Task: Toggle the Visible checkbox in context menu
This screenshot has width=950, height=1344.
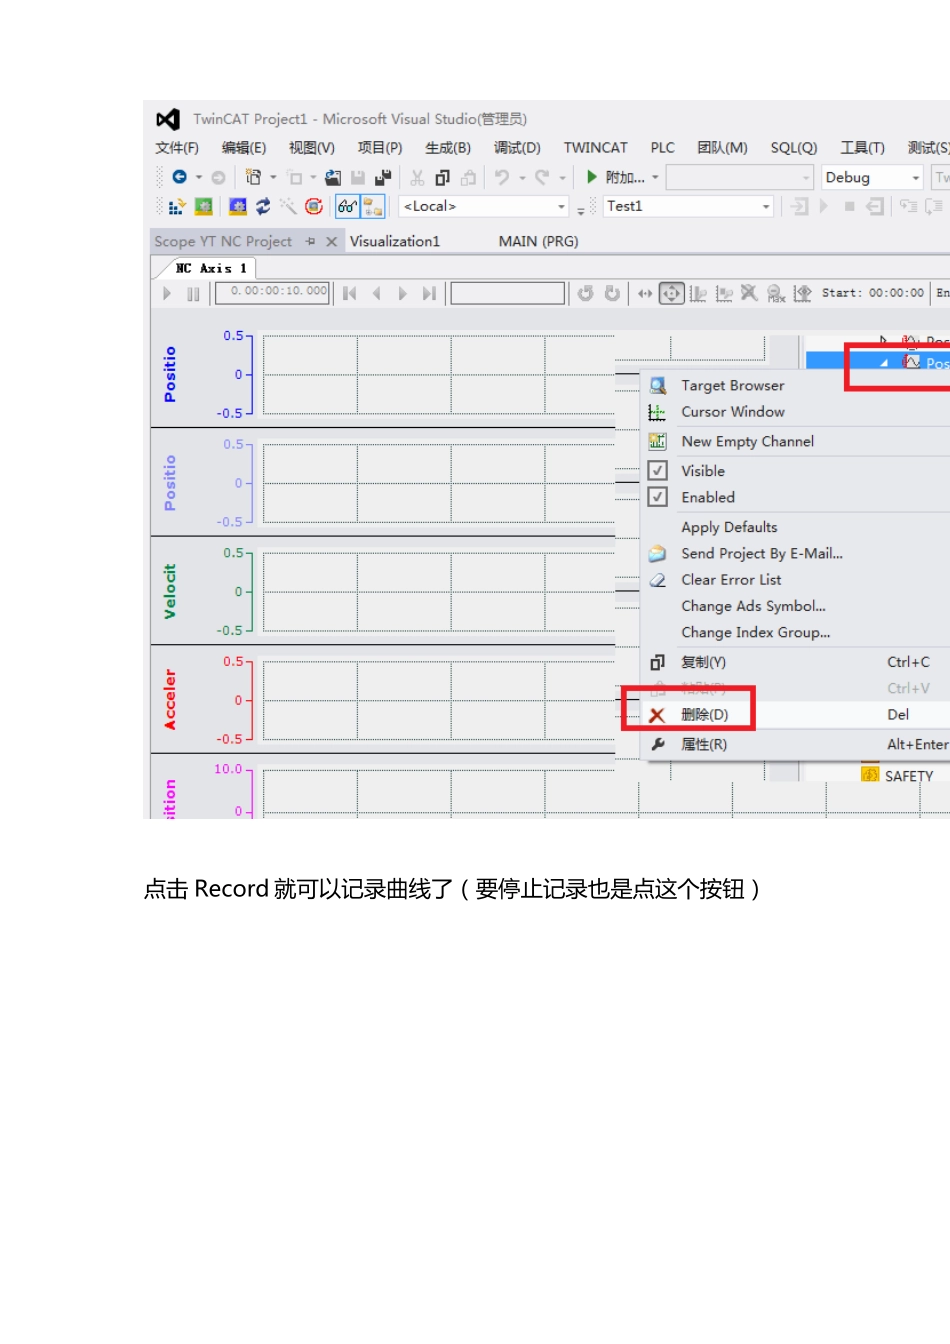Action: coord(658,470)
